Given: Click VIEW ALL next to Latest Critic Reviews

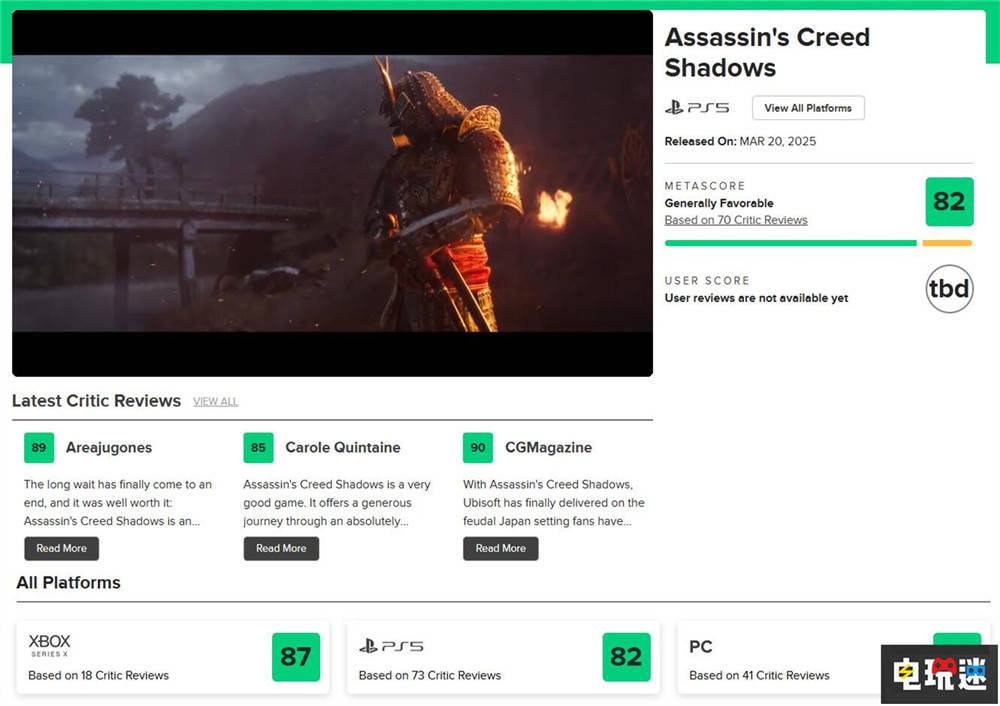Looking at the screenshot, I should [216, 402].
